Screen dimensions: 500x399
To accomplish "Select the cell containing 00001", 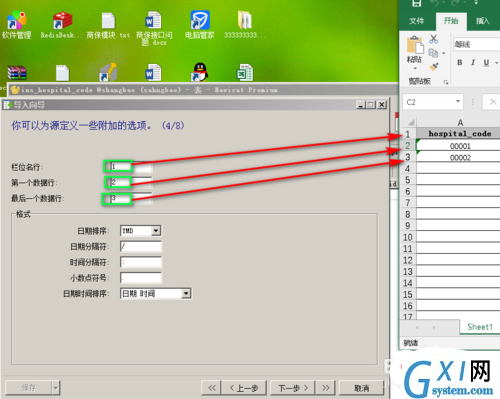I will (459, 146).
